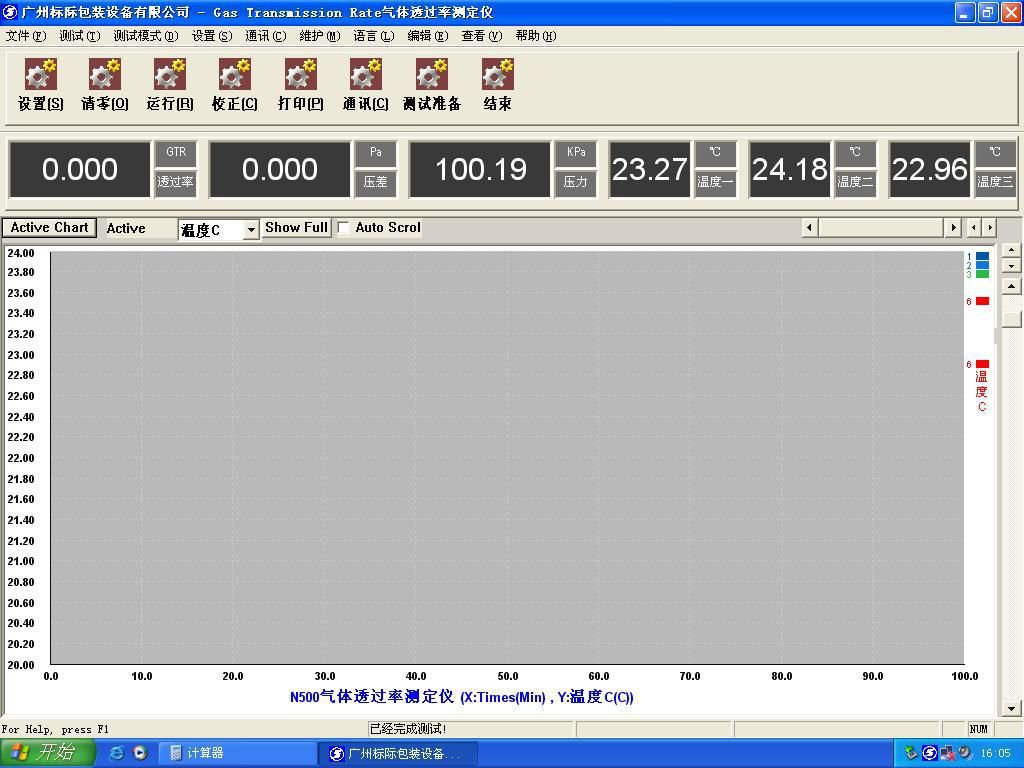The width and height of the screenshot is (1024, 768).
Task: Click the small left stepper arrow beside scrollbar
Action: click(974, 227)
